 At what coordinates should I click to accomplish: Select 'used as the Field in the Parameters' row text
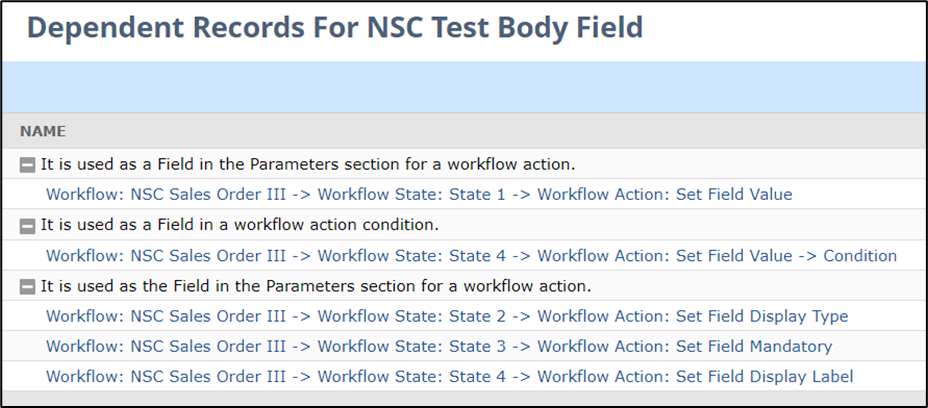click(x=315, y=287)
